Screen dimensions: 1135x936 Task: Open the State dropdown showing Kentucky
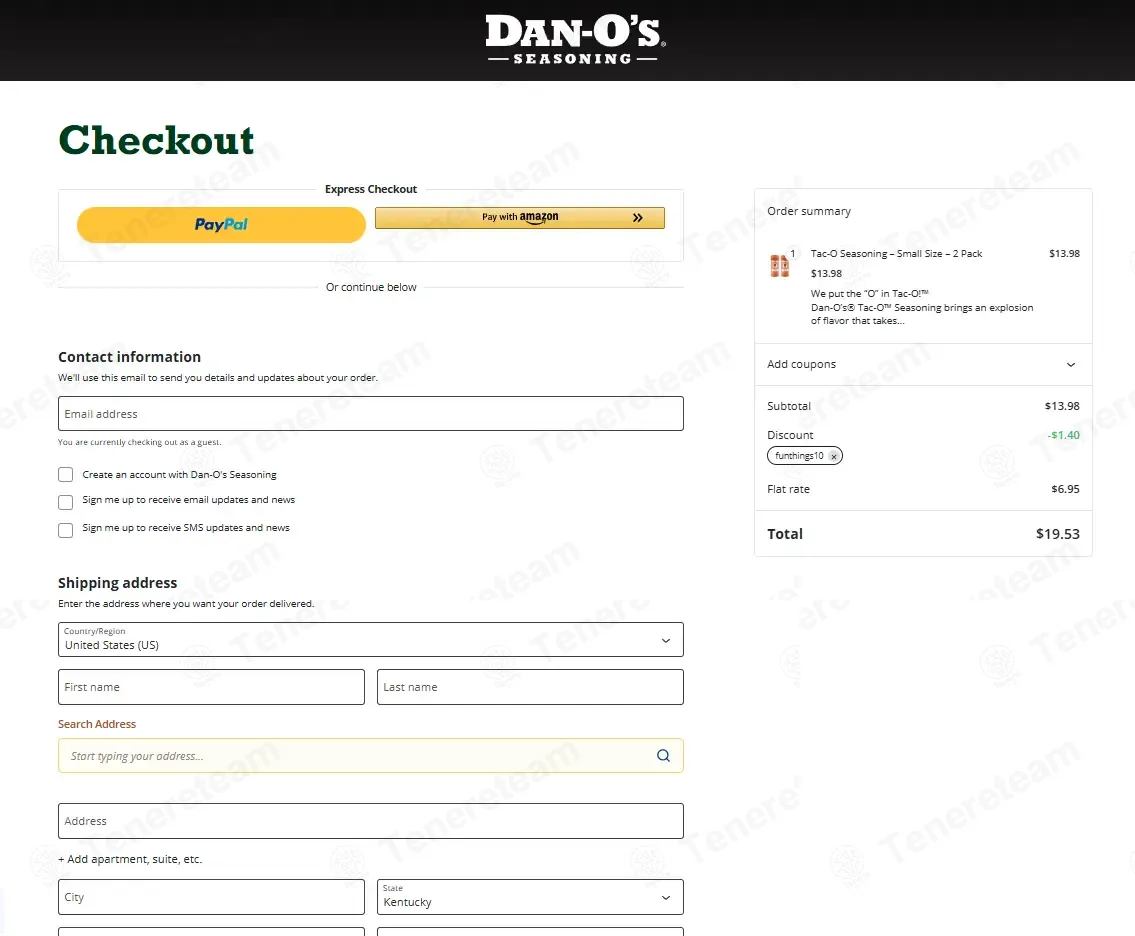tap(530, 897)
